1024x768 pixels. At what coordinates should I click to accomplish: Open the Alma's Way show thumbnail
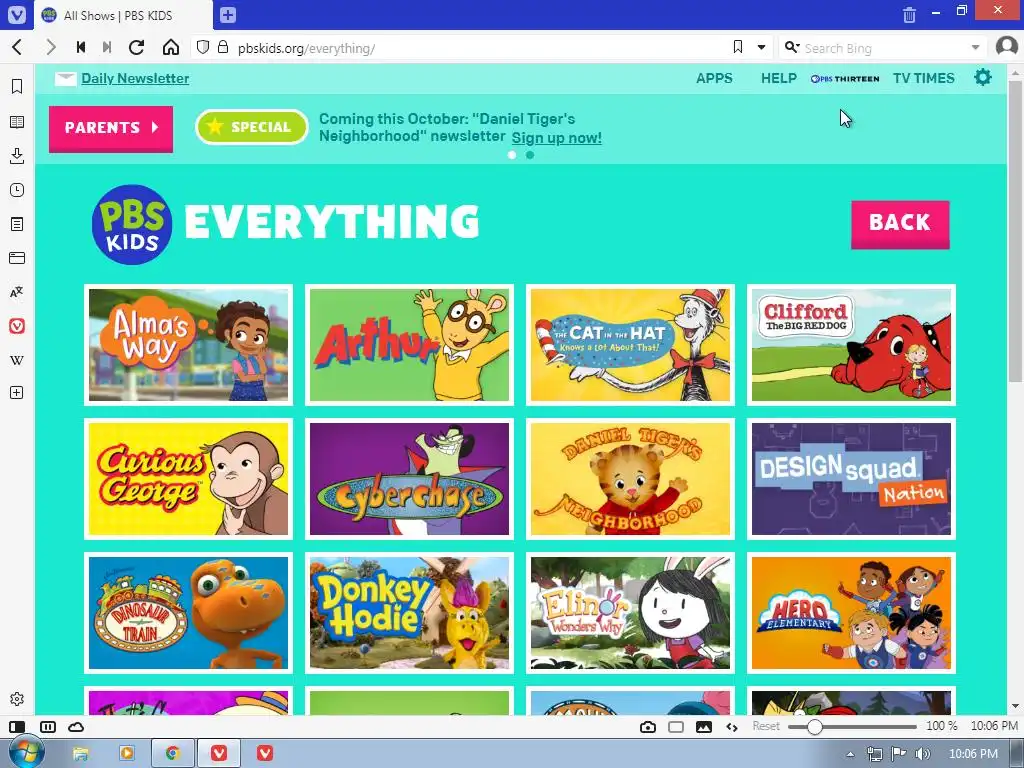point(188,345)
